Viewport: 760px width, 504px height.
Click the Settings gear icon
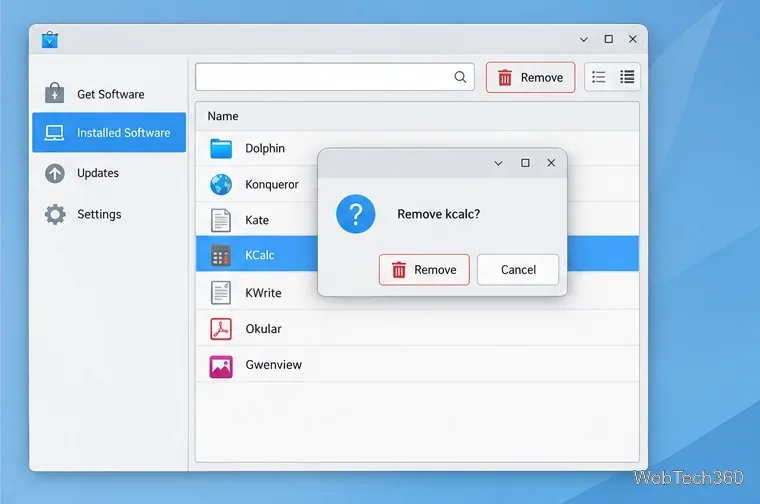coord(55,214)
